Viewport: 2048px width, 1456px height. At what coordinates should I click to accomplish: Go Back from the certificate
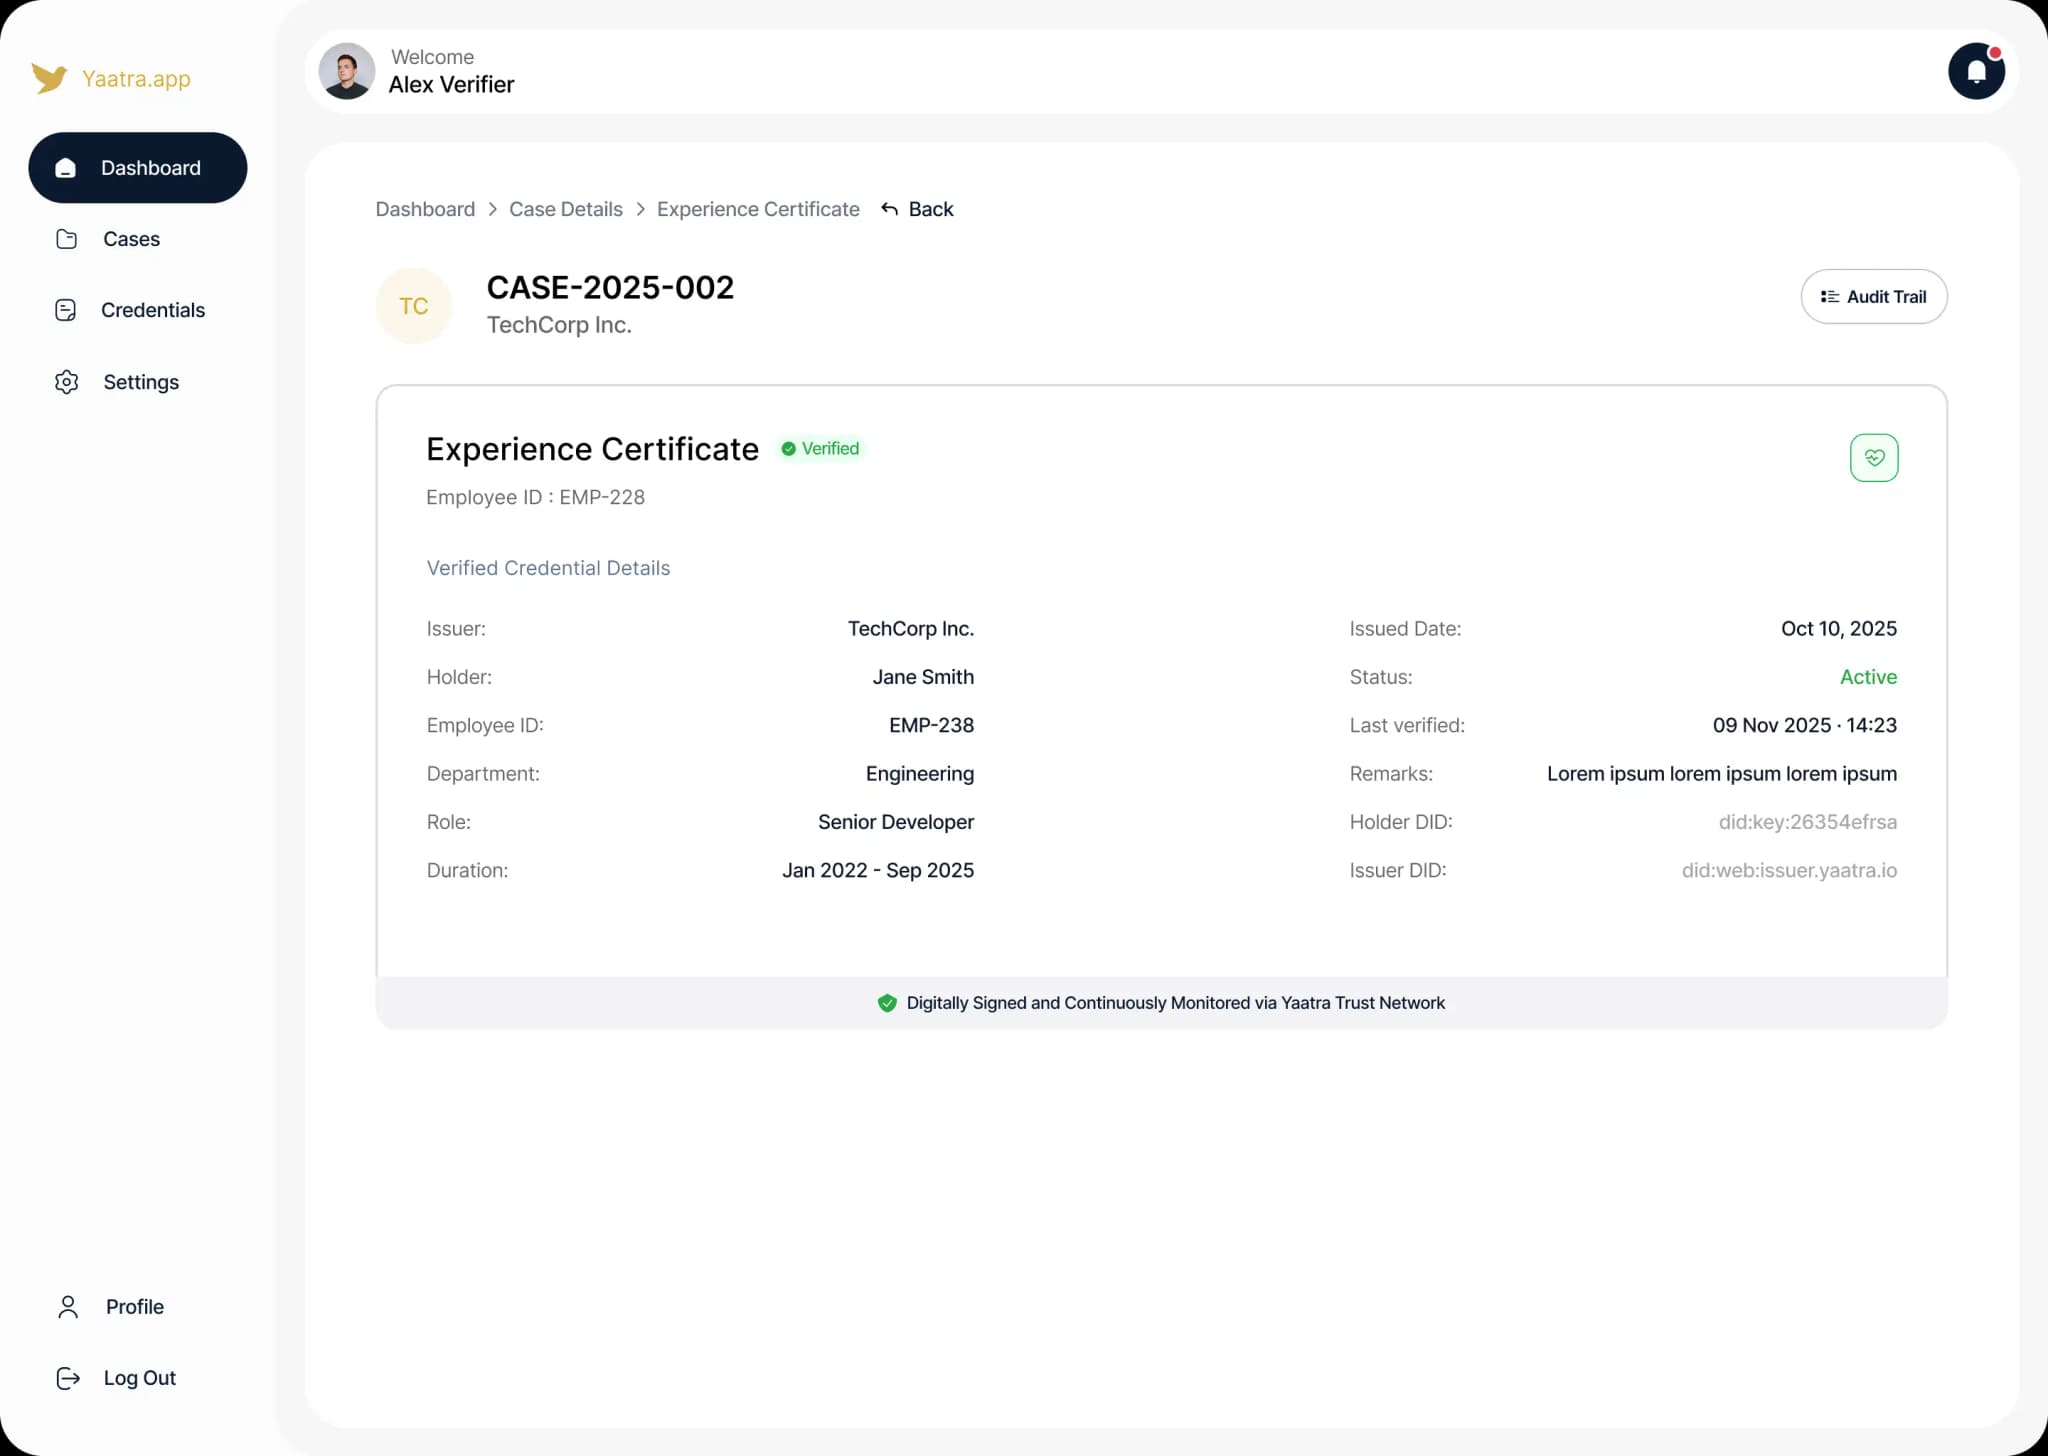[917, 209]
